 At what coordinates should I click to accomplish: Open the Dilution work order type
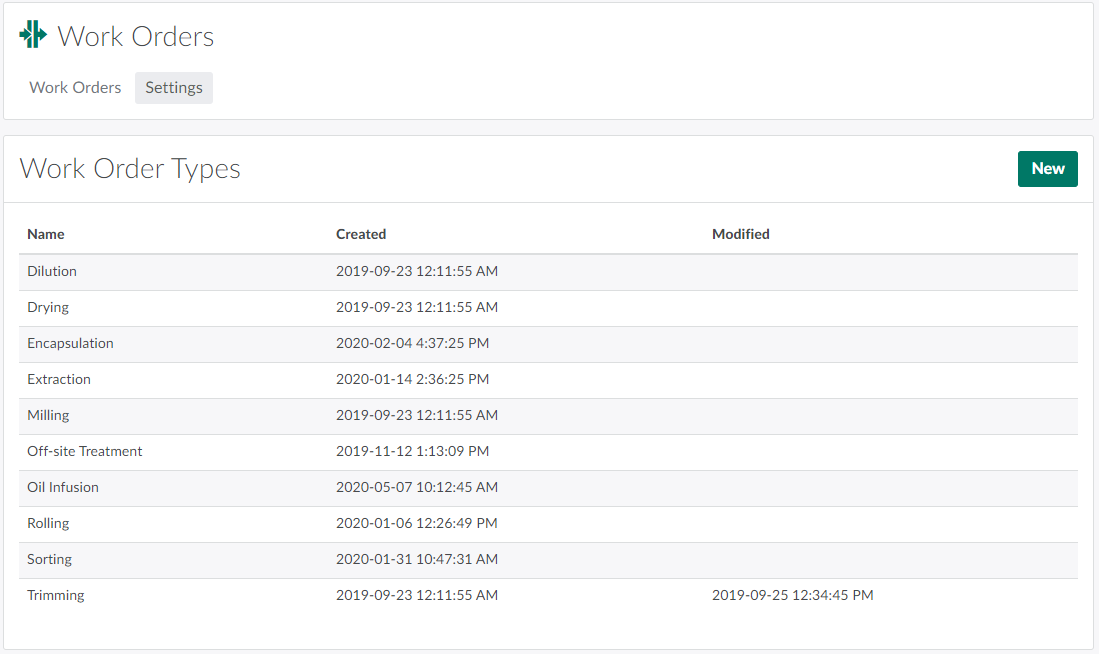click(52, 271)
